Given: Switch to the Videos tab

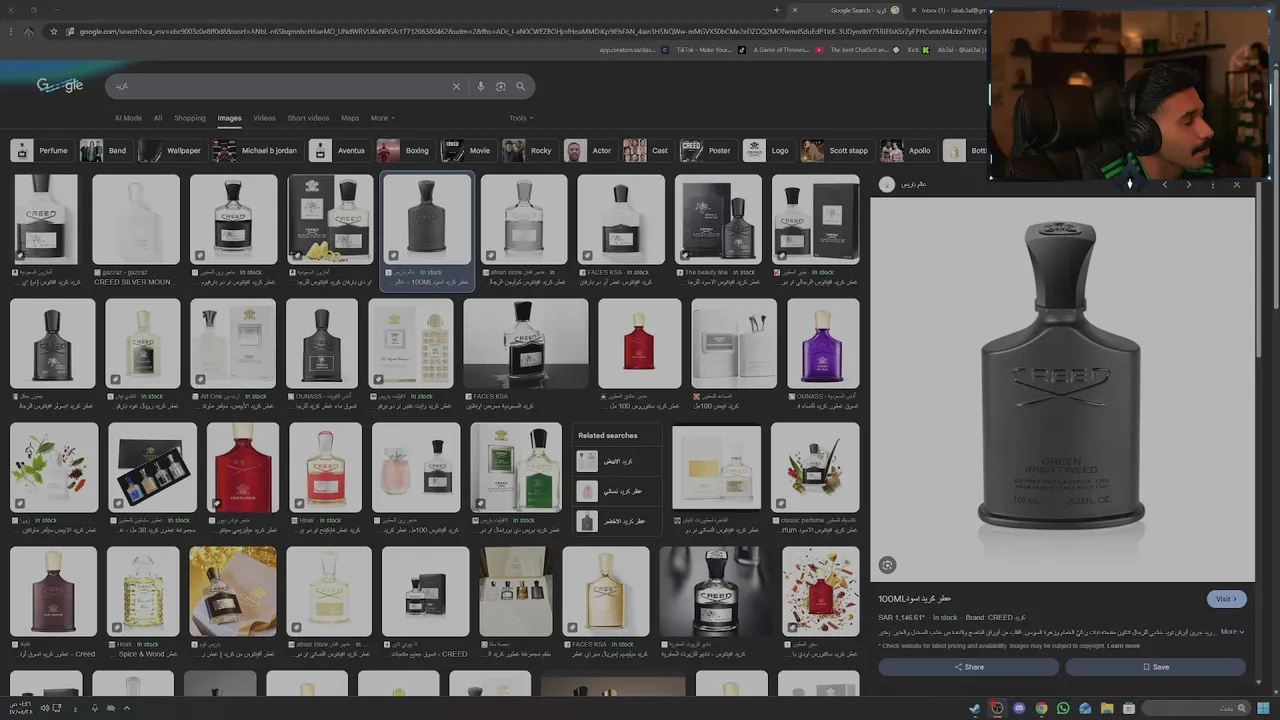Looking at the screenshot, I should pyautogui.click(x=264, y=118).
